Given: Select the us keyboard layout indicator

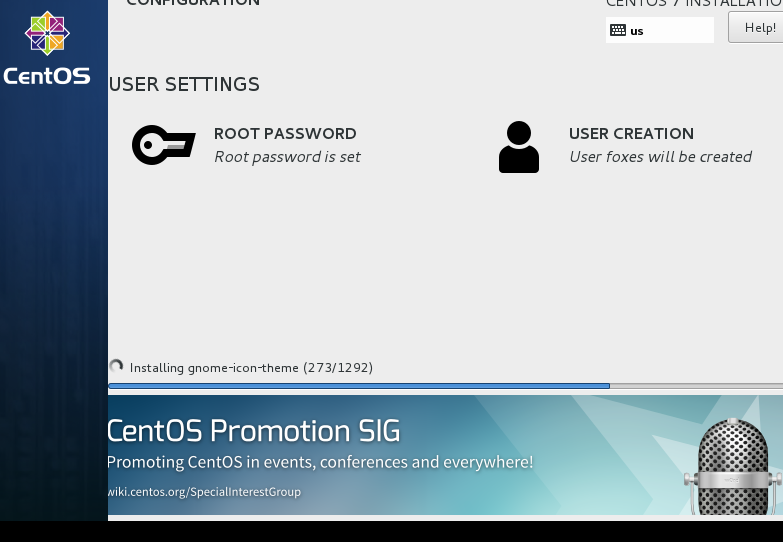Looking at the screenshot, I should [x=660, y=30].
